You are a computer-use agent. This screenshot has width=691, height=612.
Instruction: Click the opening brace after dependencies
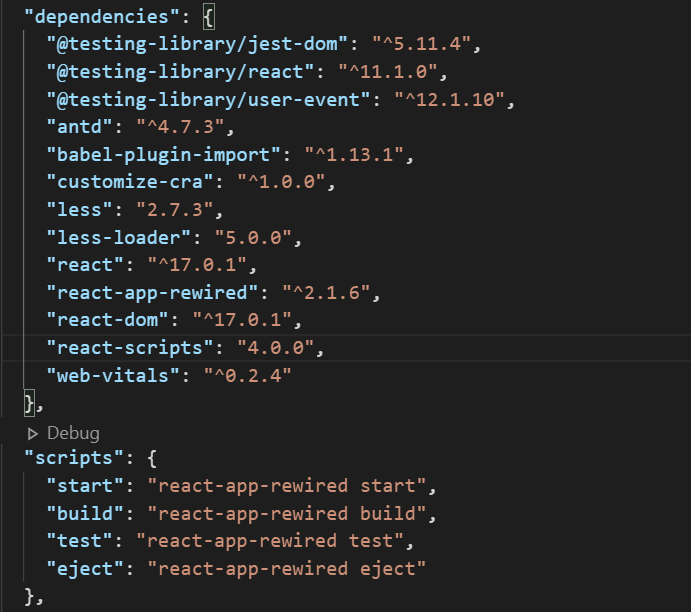[x=208, y=18]
